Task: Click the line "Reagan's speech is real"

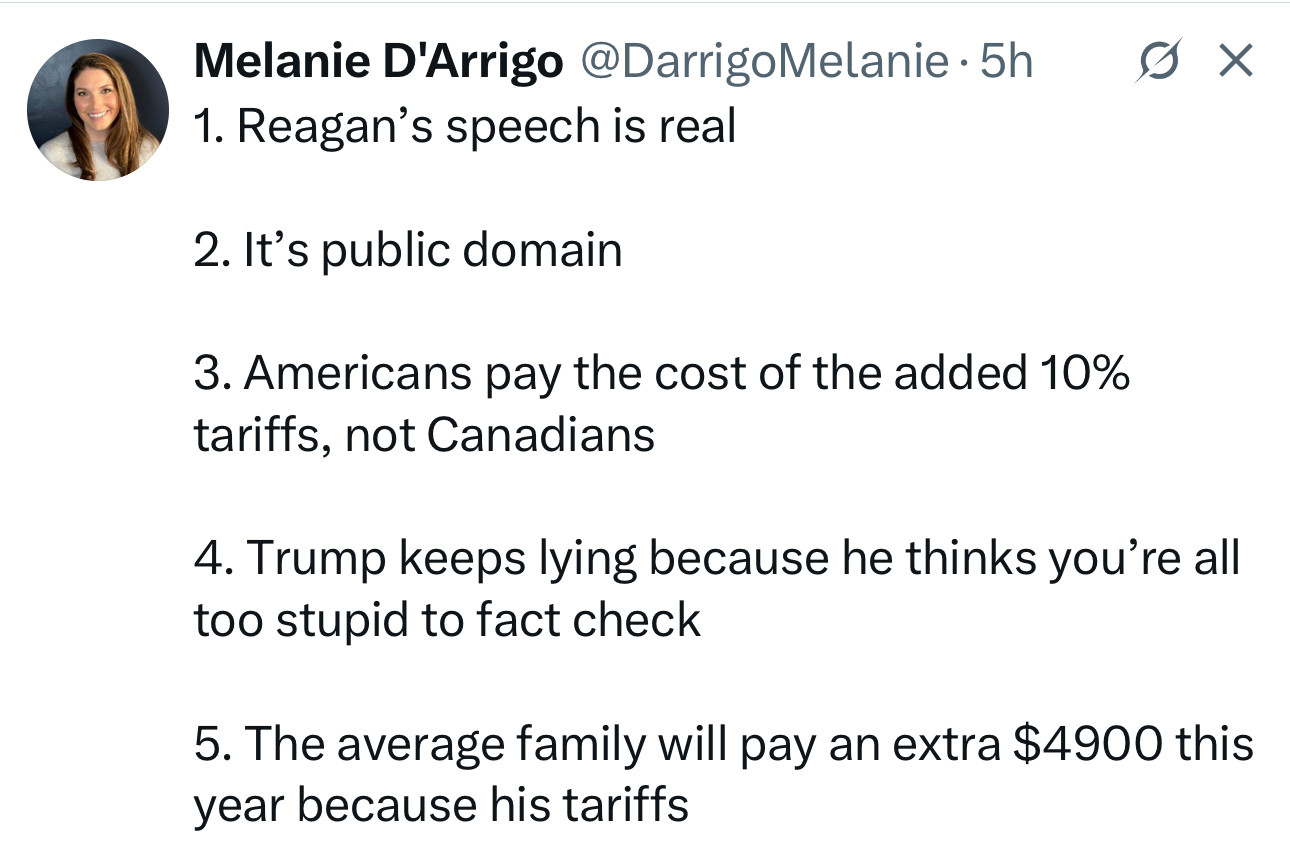Action: [465, 126]
